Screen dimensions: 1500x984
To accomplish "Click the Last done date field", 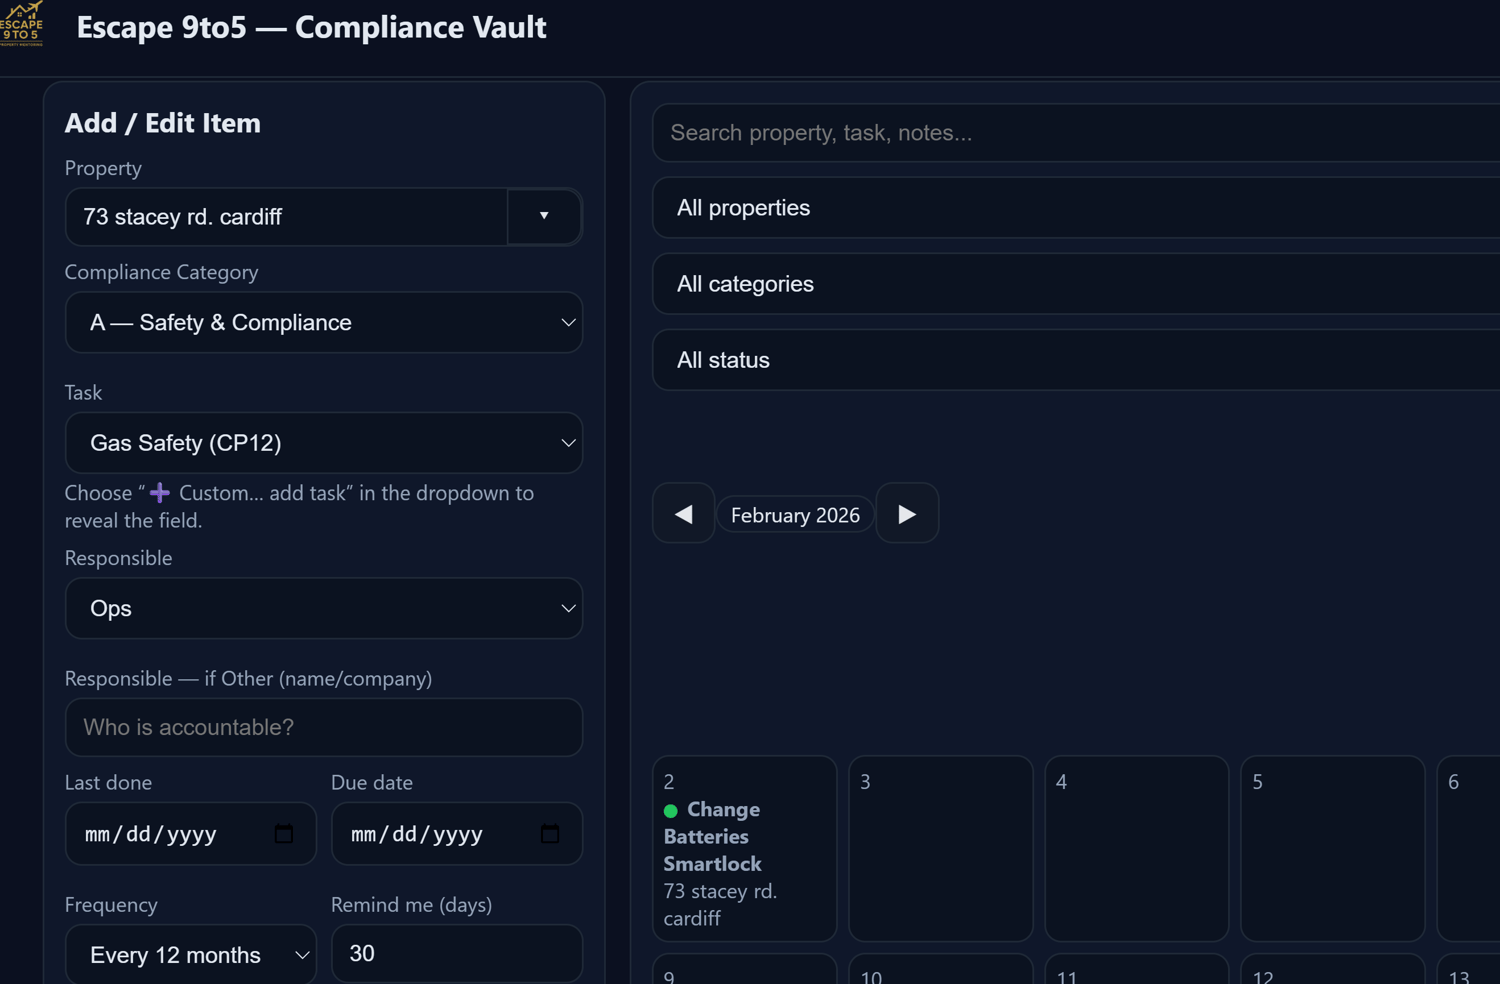I will [191, 834].
